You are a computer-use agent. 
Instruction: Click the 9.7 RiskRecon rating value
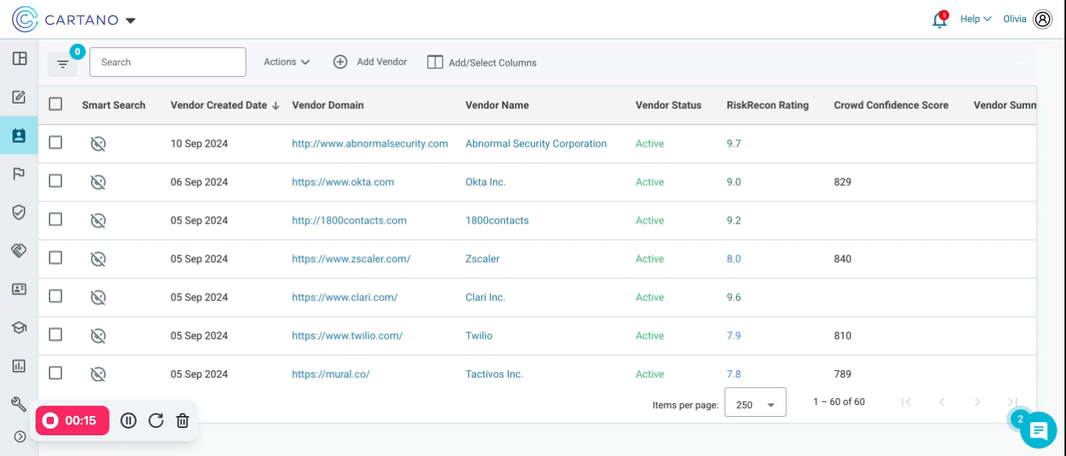click(x=734, y=144)
